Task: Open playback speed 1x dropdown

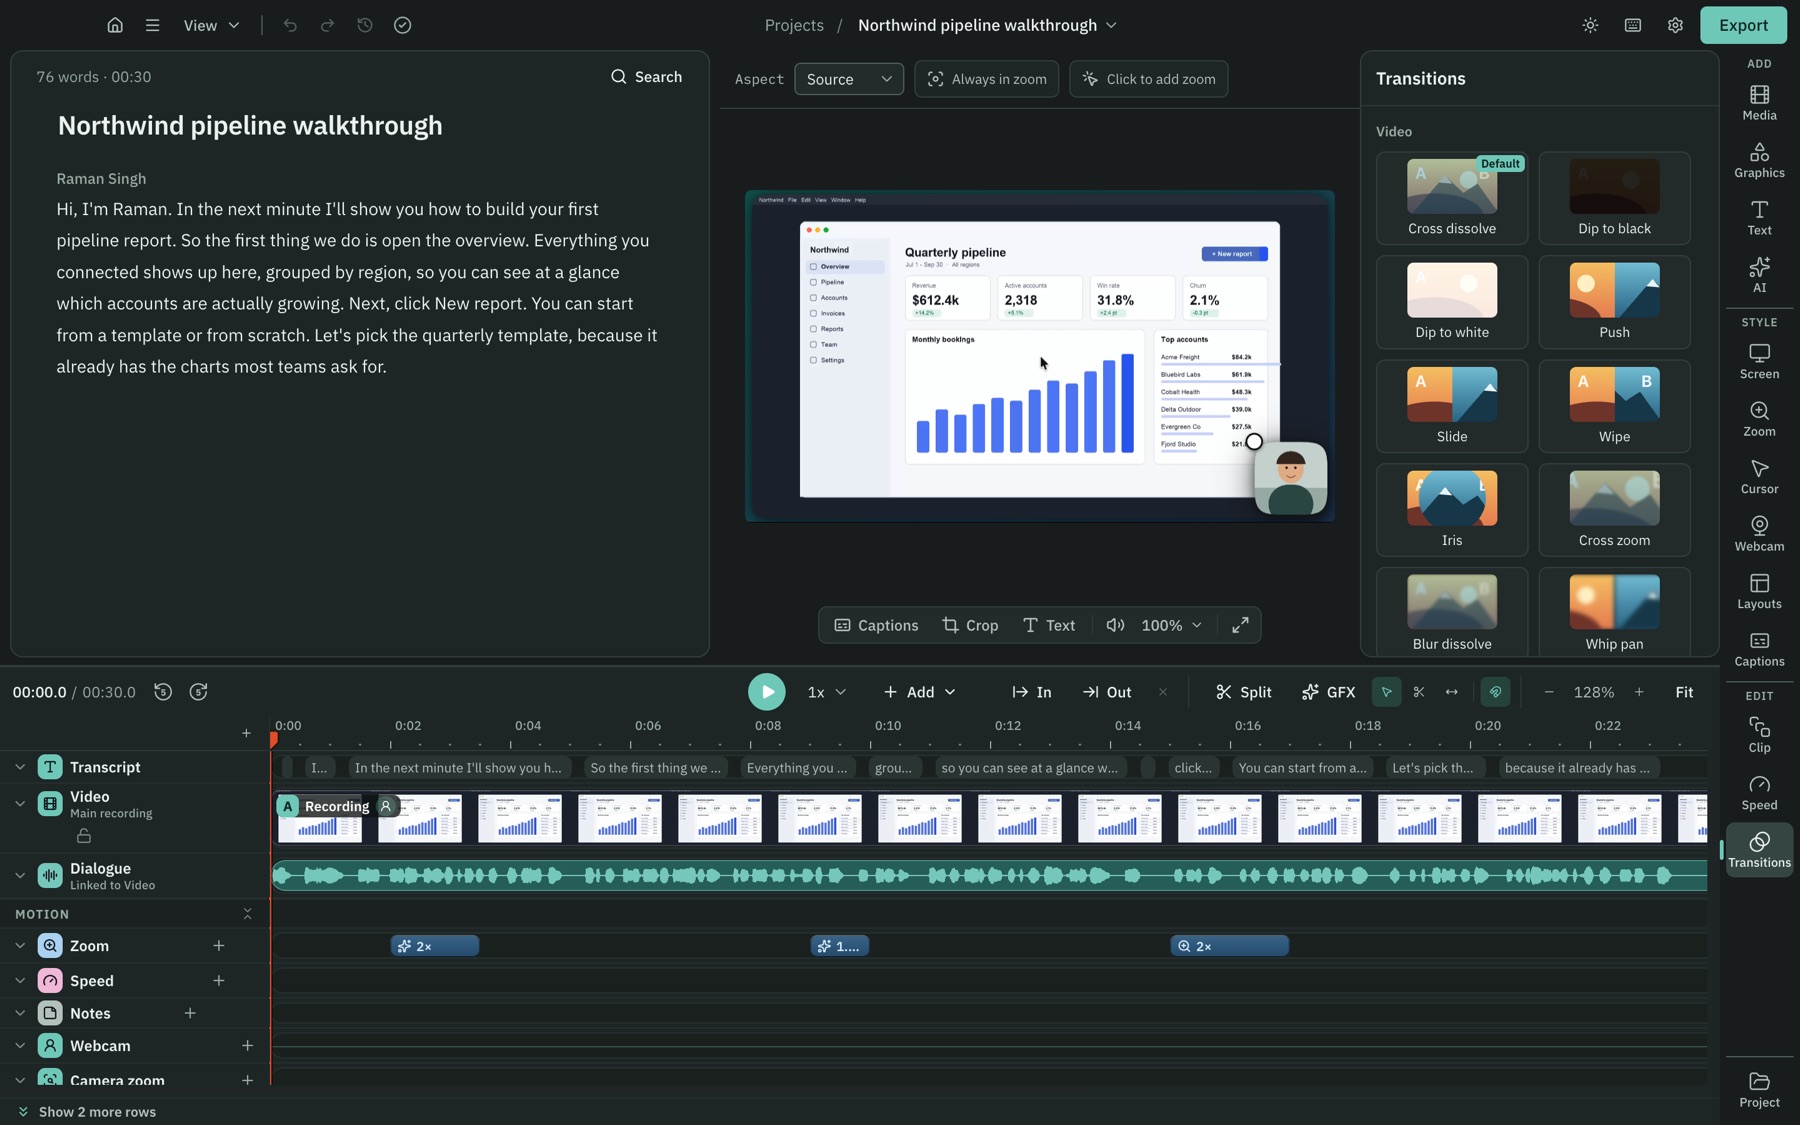Action: click(x=827, y=692)
